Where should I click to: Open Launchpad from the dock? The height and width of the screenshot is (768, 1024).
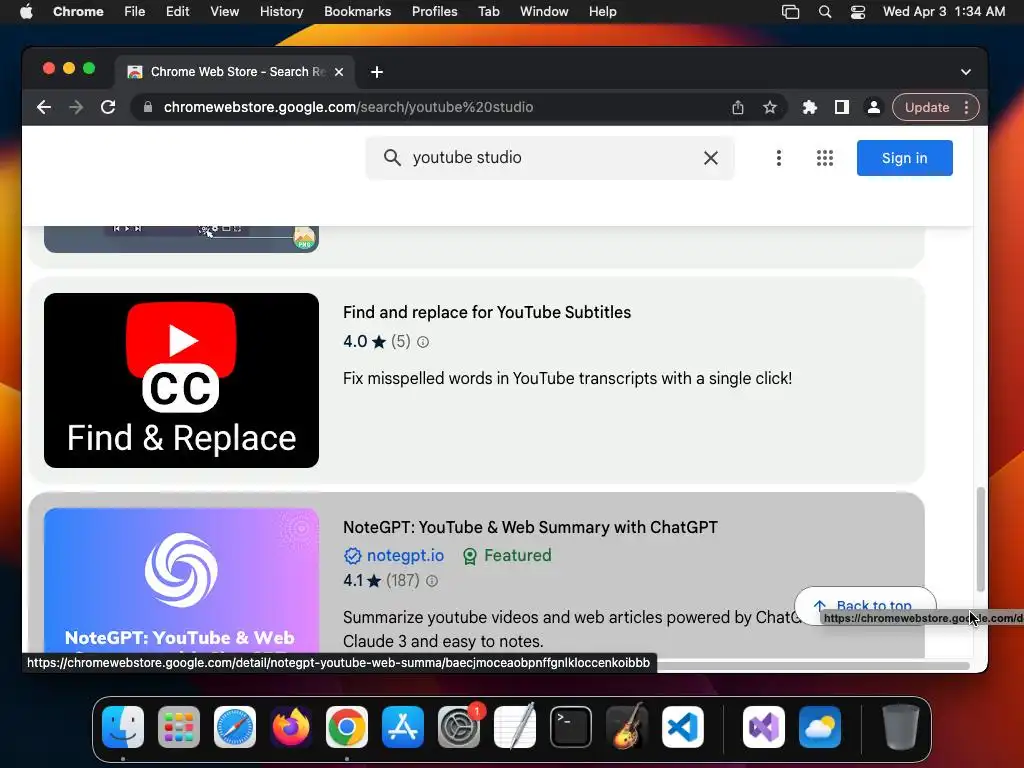[x=179, y=727]
